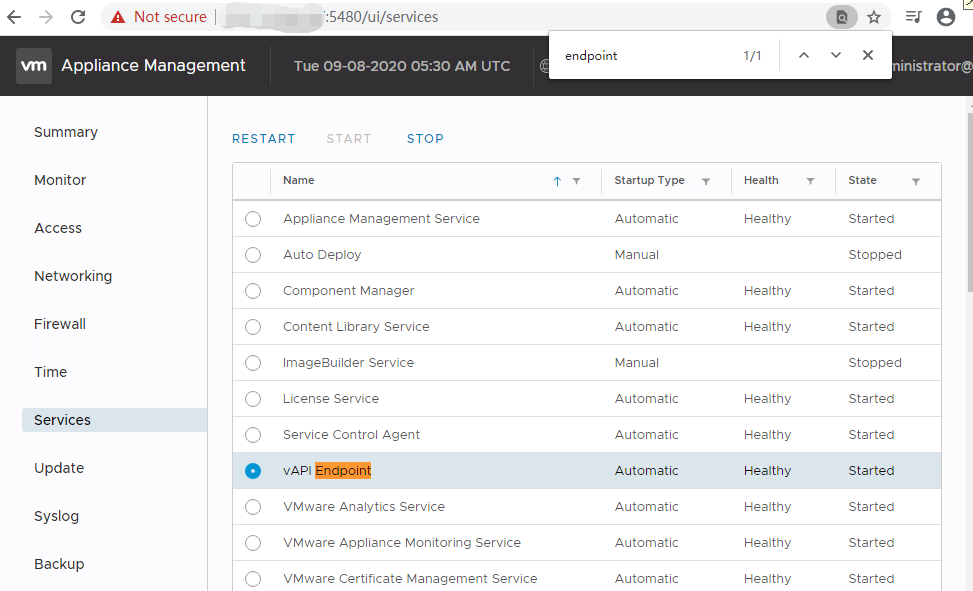This screenshot has width=973, height=591.
Task: Click the browser back arrow
Action: pos(14,17)
